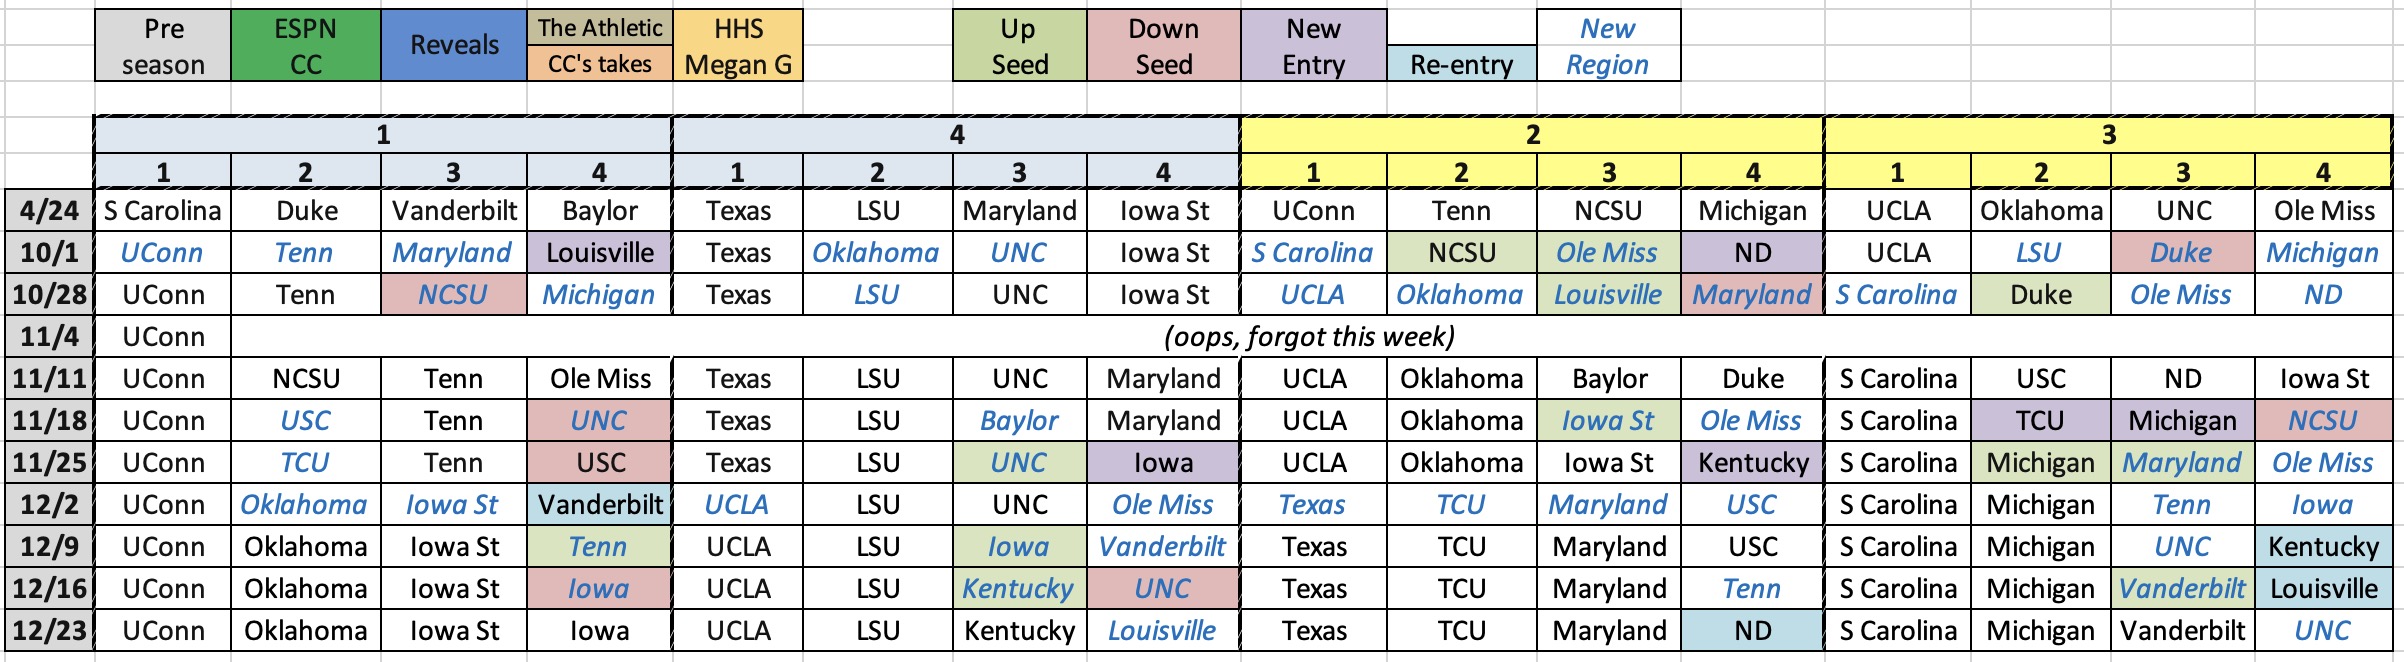Click the Pre season gray legend cell
This screenshot has width=2404, height=662.
tap(163, 46)
